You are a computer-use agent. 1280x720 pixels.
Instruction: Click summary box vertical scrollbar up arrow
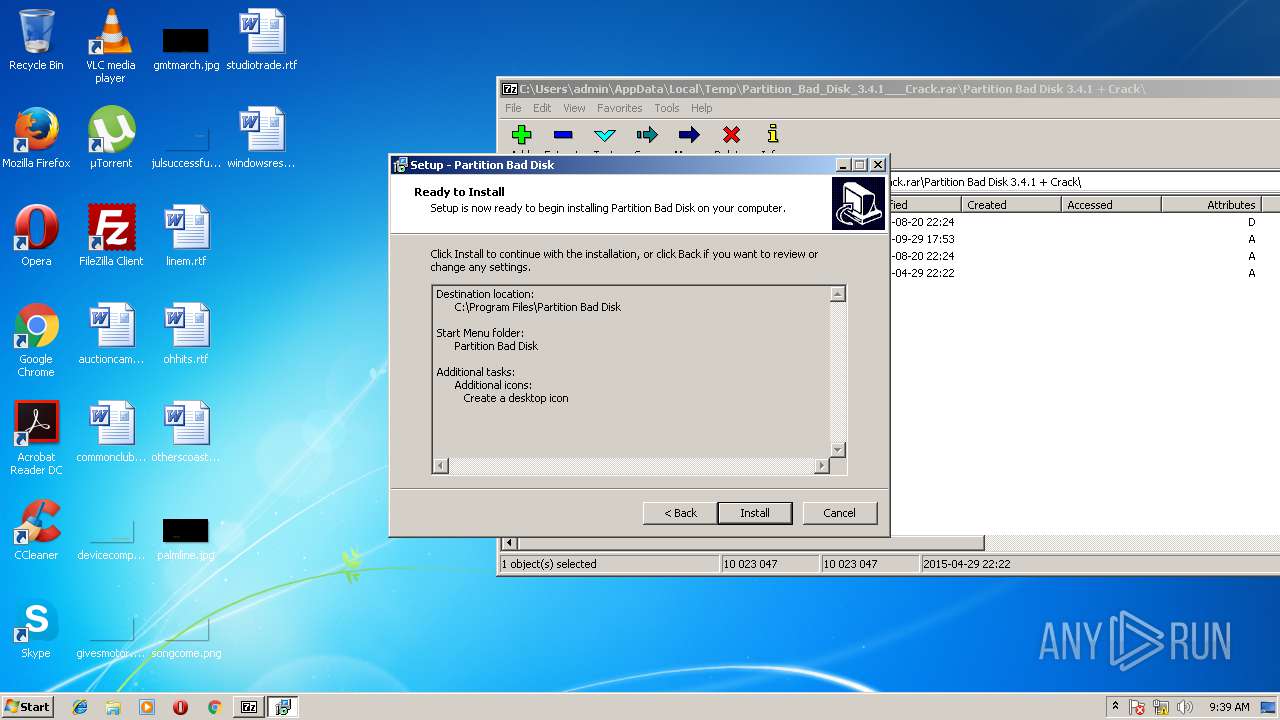click(838, 294)
